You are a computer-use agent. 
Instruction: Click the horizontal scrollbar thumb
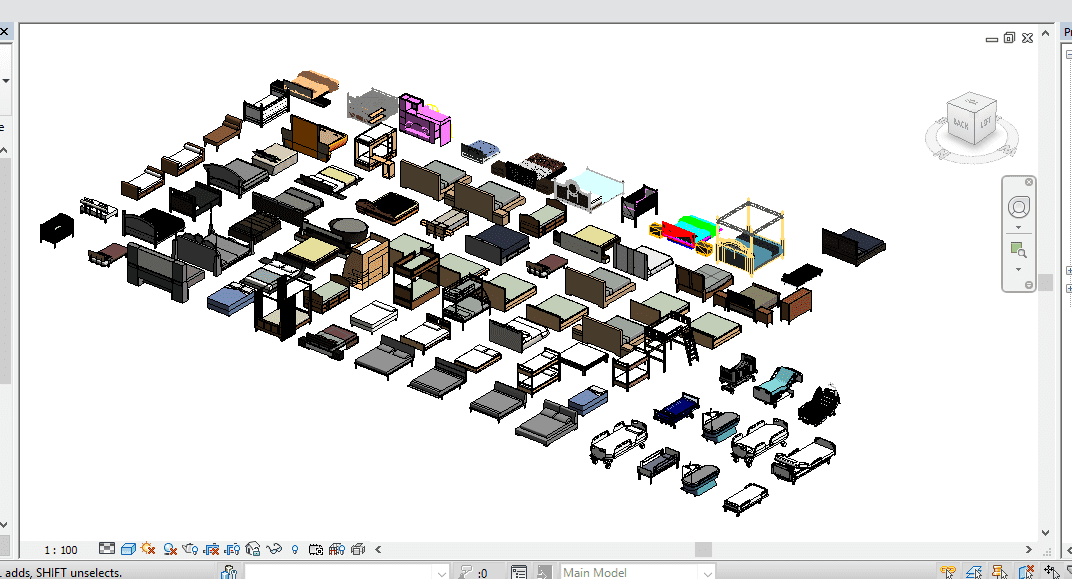point(703,549)
